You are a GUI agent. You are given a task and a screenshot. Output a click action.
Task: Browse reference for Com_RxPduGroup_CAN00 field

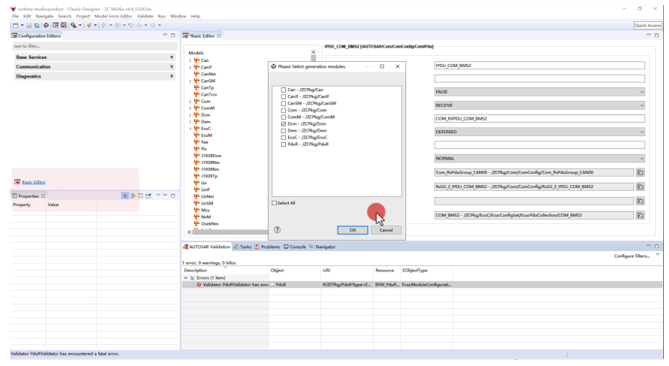pos(640,172)
